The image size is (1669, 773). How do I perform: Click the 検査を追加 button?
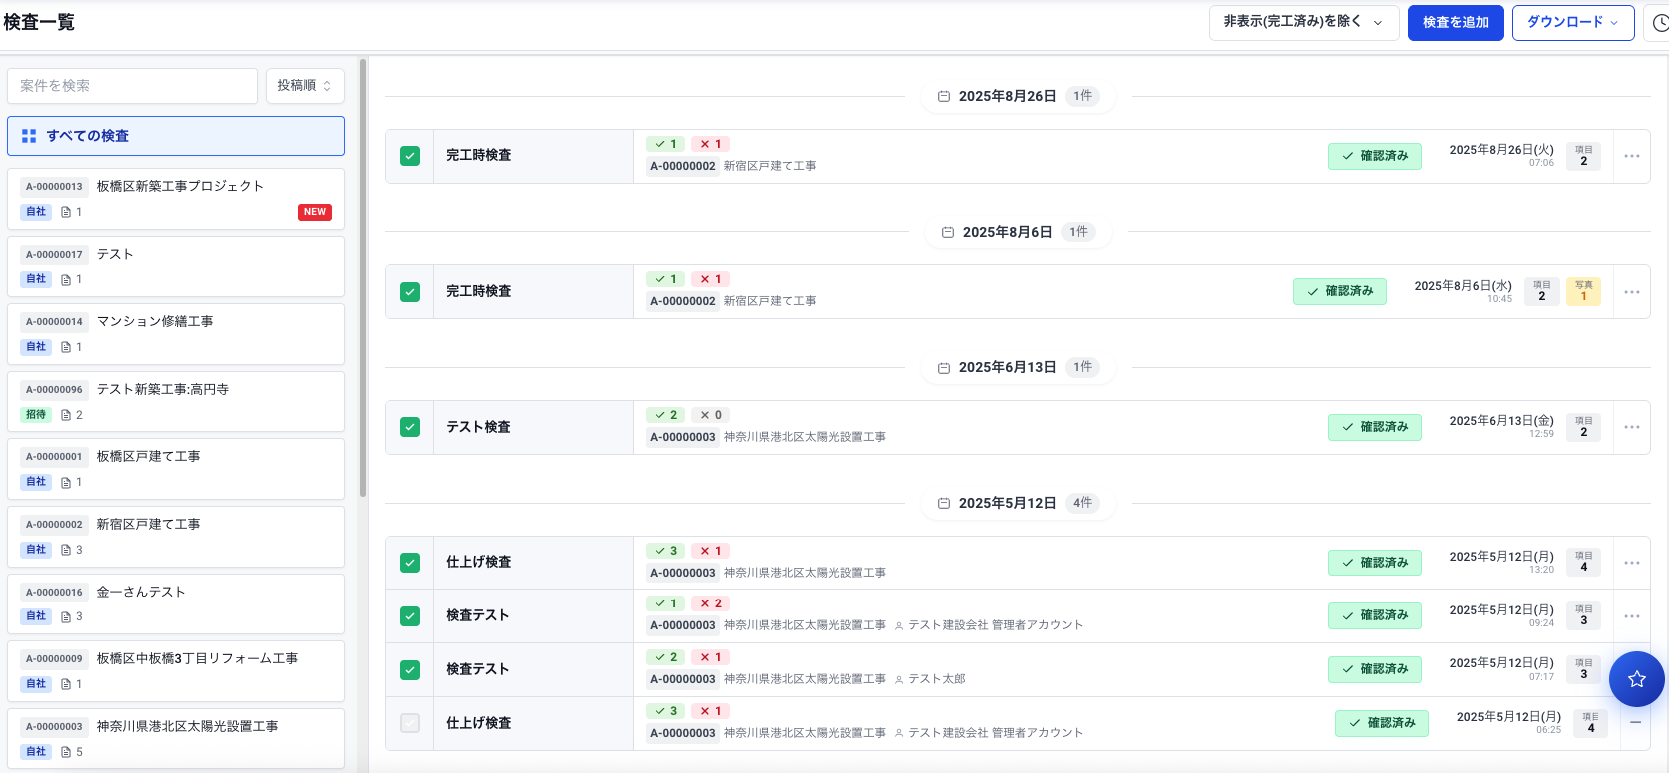point(1455,22)
